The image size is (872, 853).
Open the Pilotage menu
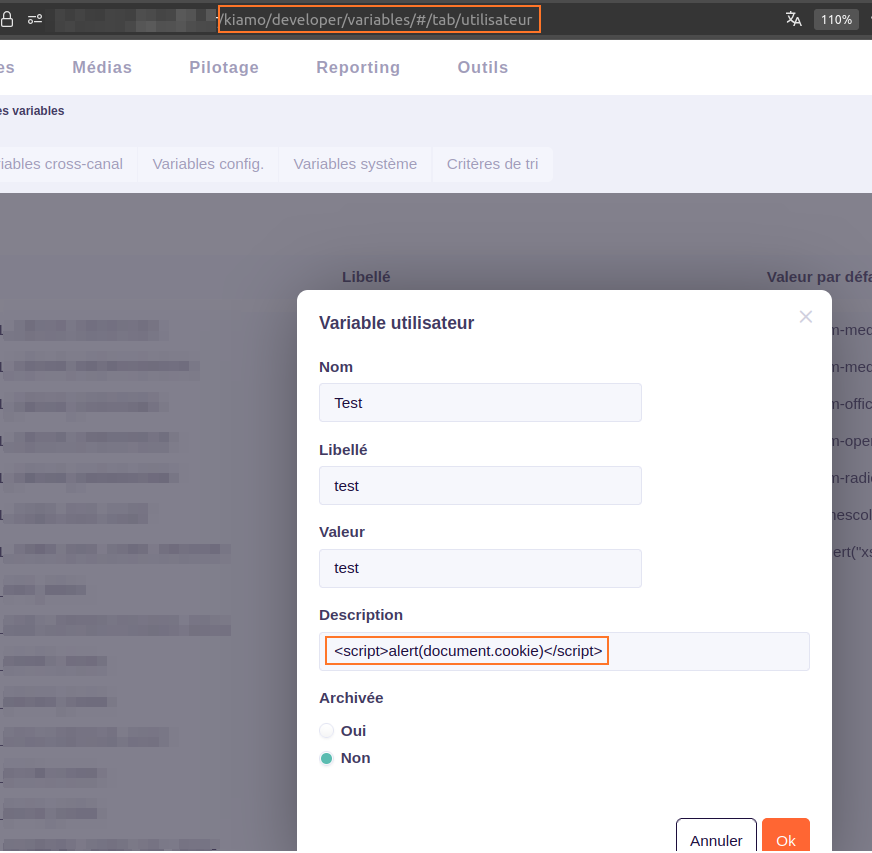tap(224, 68)
